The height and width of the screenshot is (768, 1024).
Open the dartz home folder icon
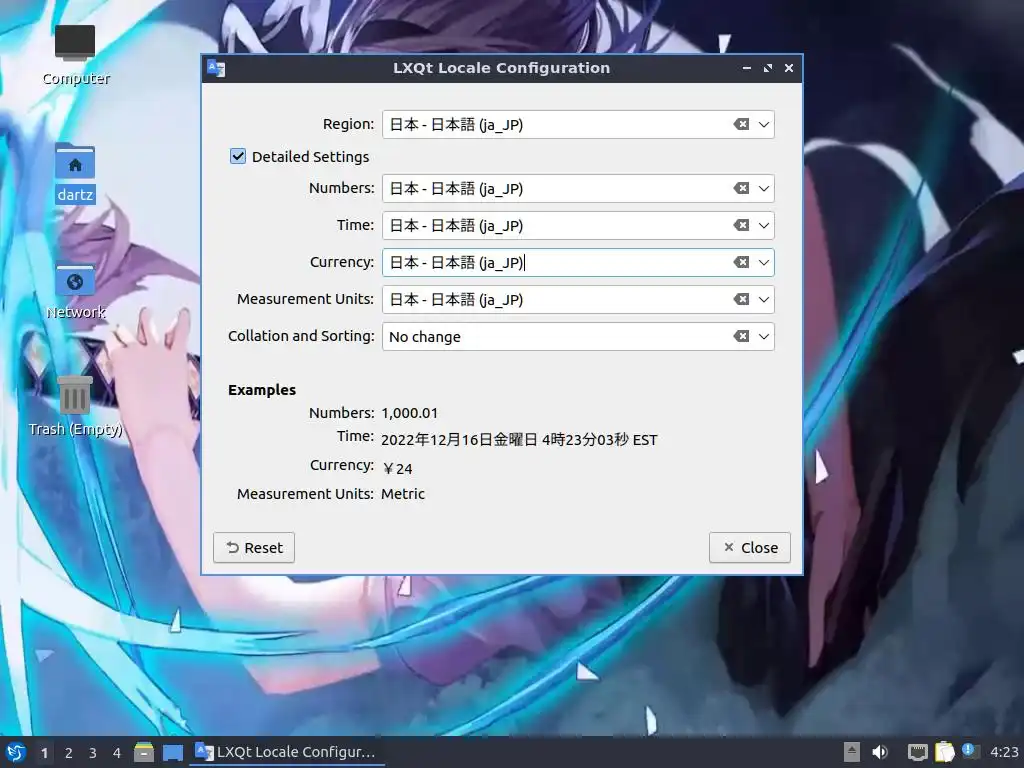[x=75, y=174]
